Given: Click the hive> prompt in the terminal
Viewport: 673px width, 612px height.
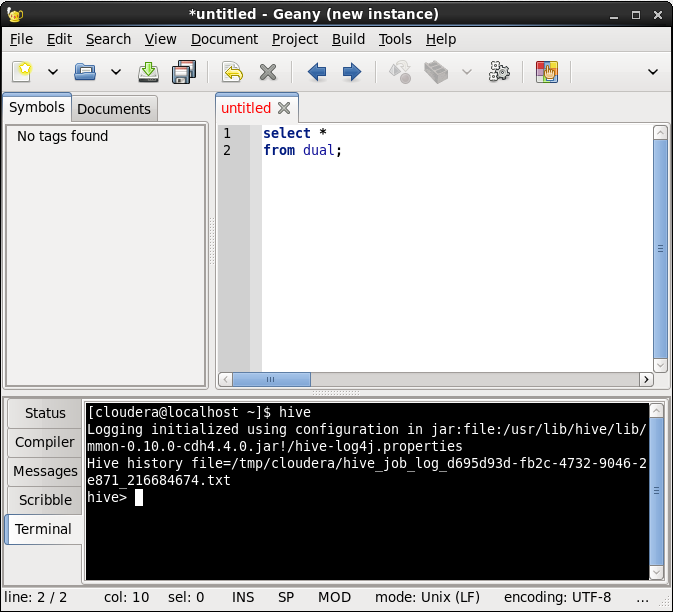Looking at the screenshot, I should coord(107,497).
